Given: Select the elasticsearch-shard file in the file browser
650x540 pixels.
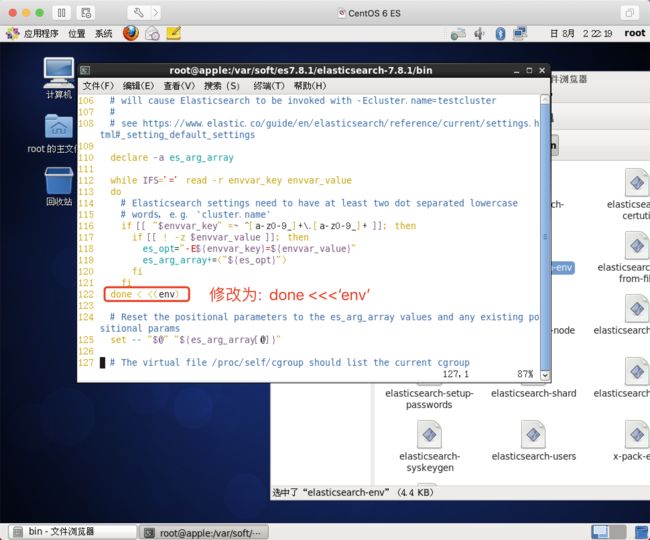Looking at the screenshot, I should tap(534, 393).
